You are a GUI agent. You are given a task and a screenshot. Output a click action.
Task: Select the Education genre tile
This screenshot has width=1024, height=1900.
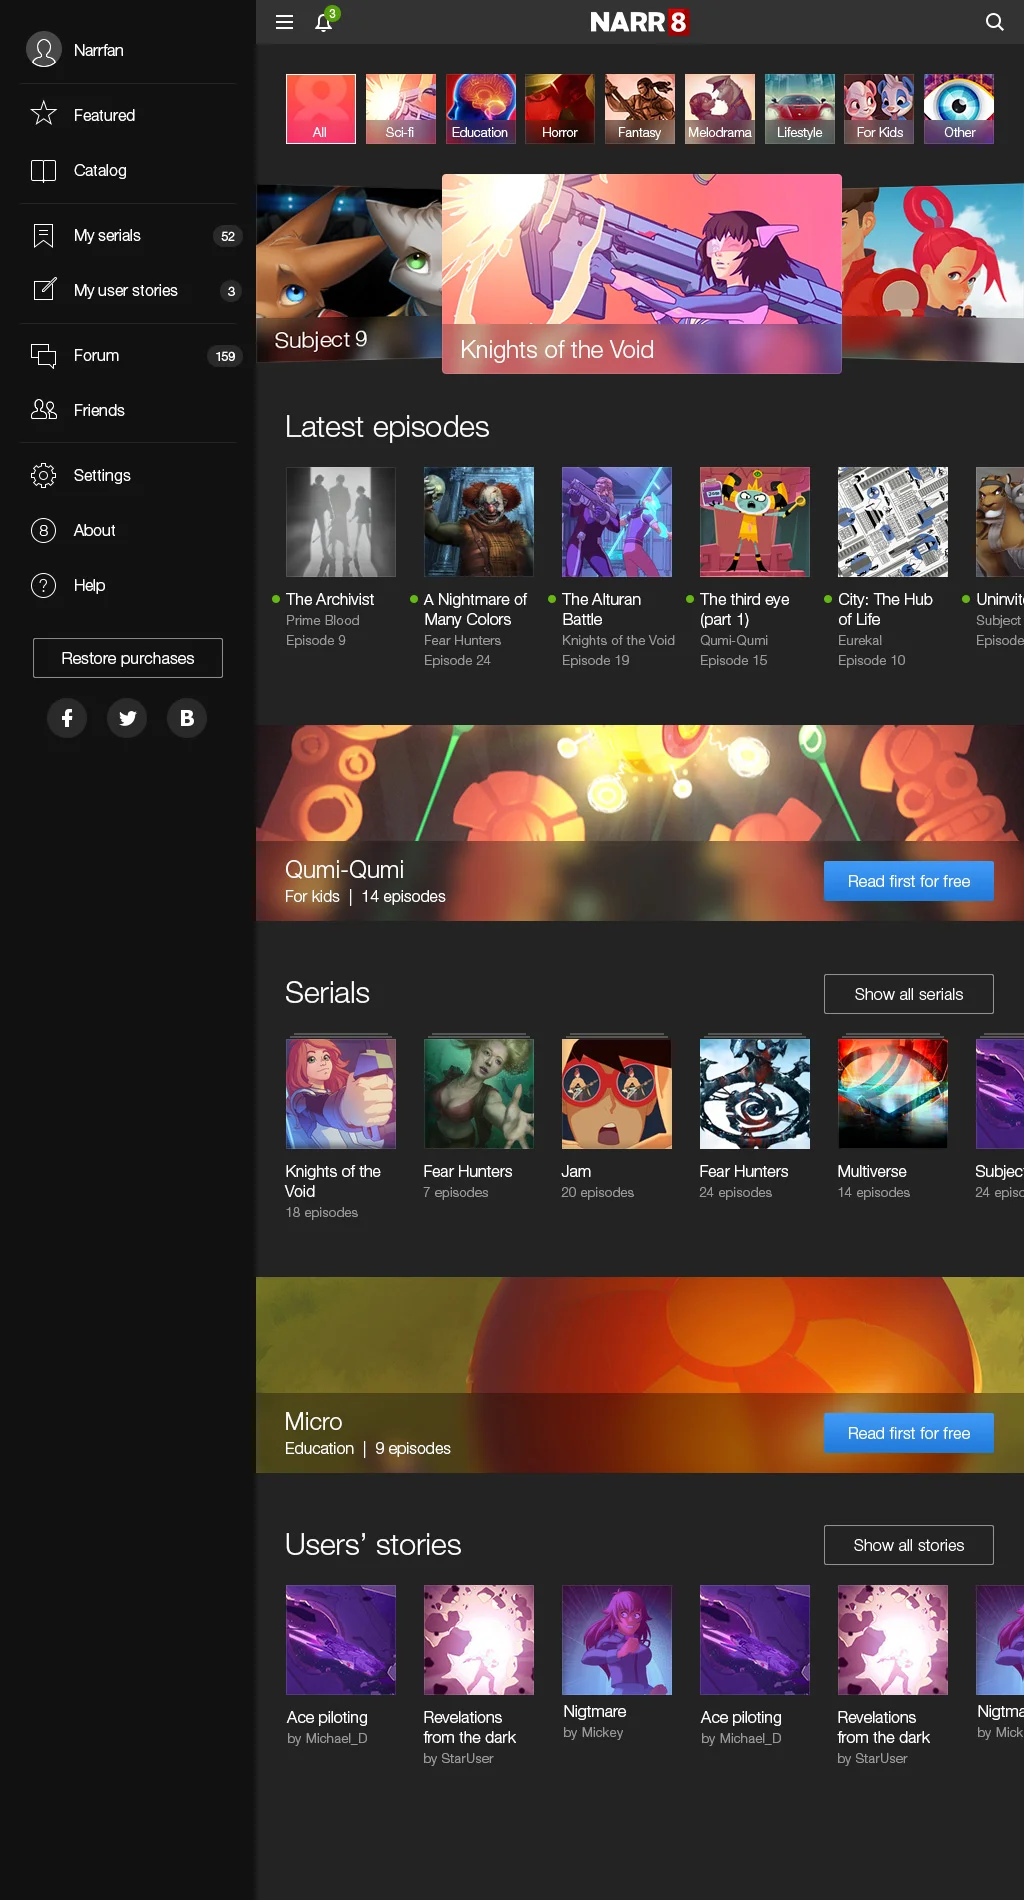point(480,109)
